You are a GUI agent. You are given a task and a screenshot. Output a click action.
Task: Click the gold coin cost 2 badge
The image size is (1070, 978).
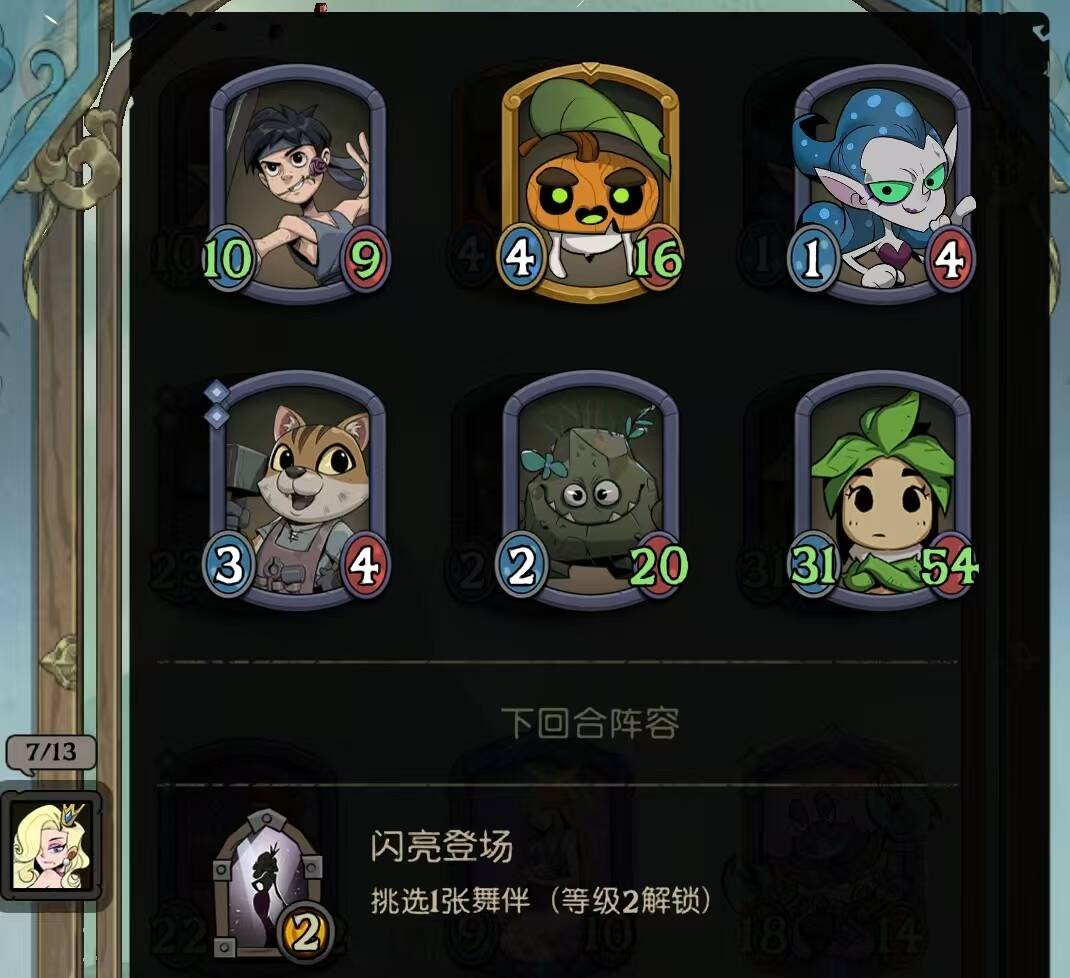(306, 932)
